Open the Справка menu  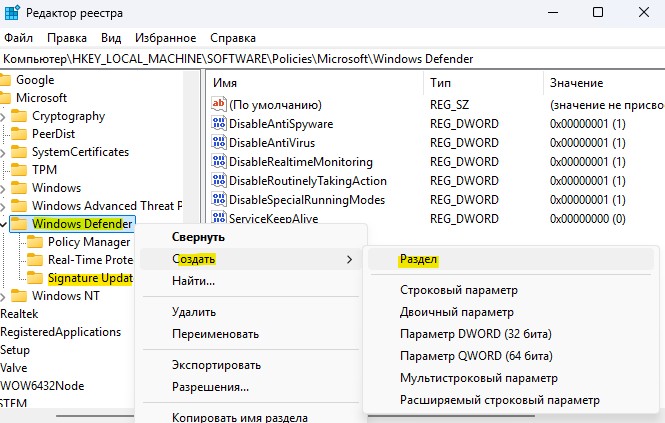tap(233, 38)
